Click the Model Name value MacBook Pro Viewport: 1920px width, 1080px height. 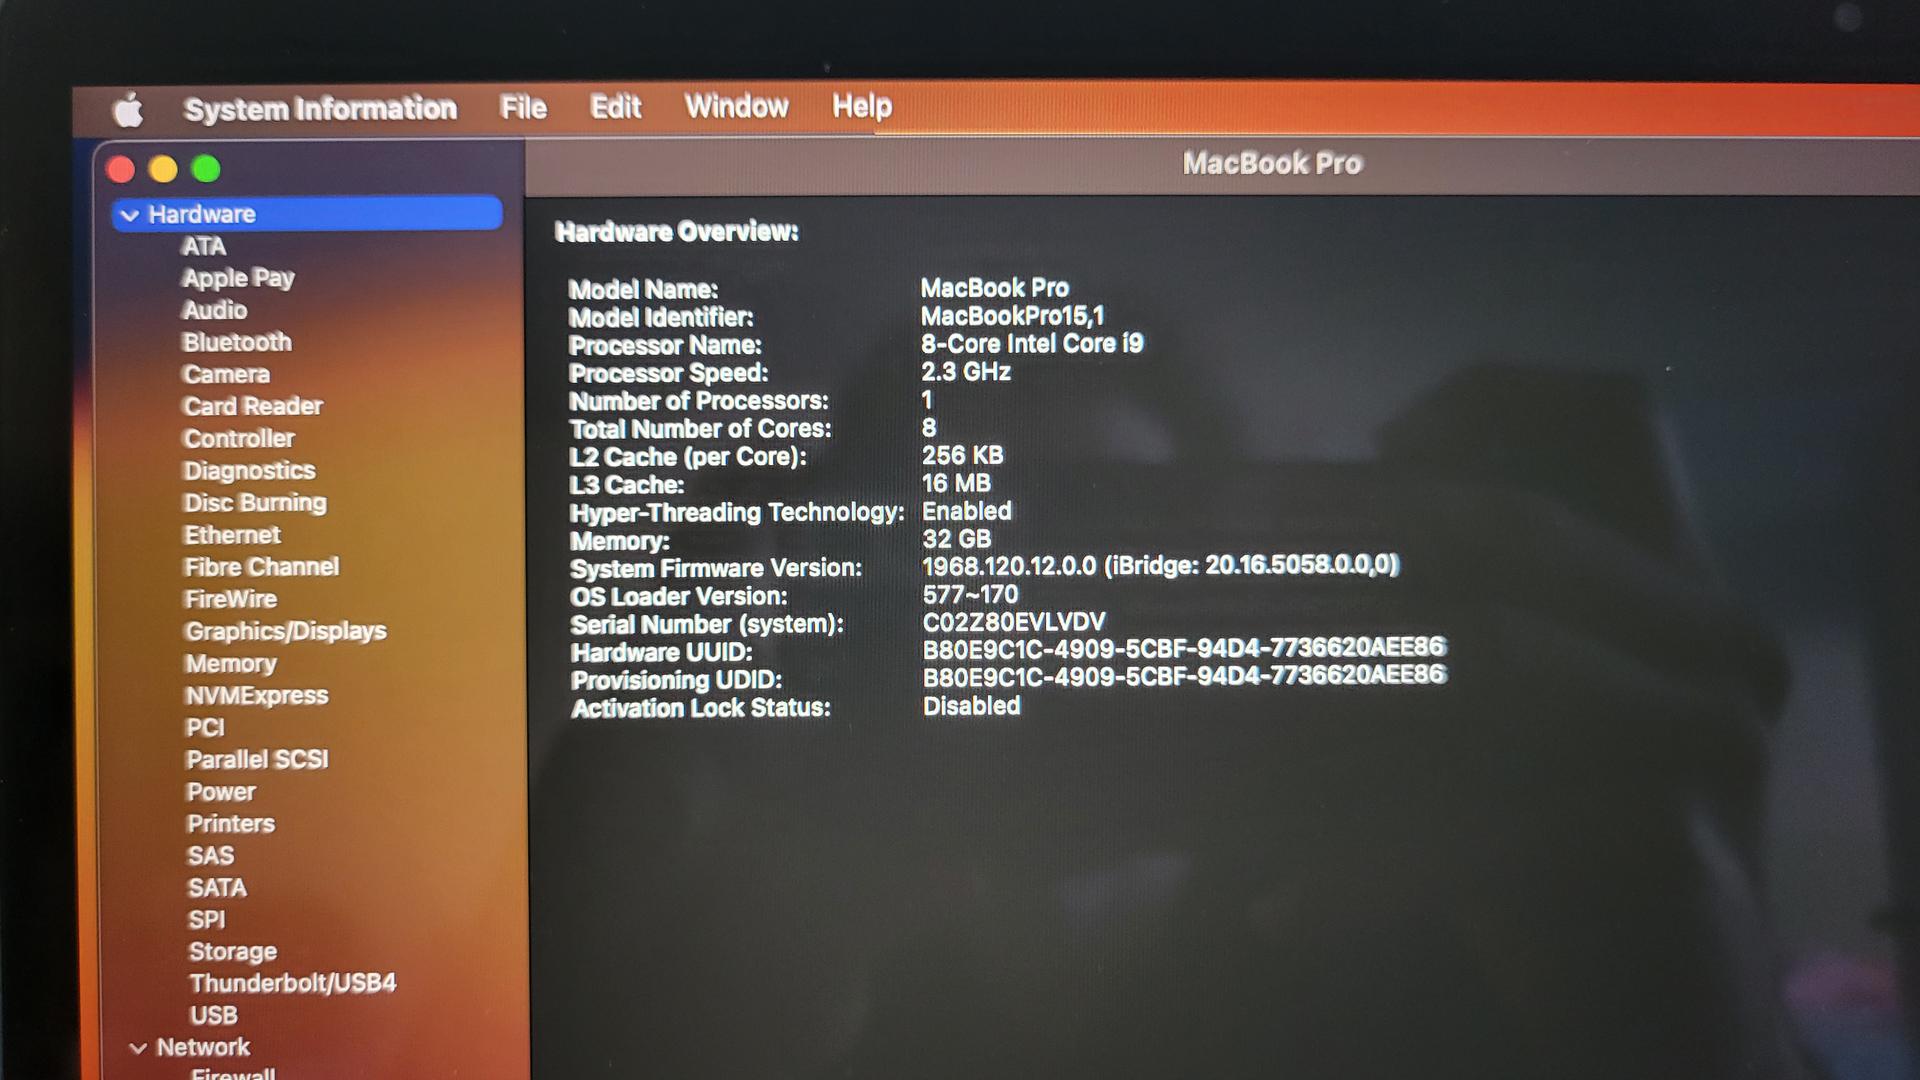(x=995, y=288)
